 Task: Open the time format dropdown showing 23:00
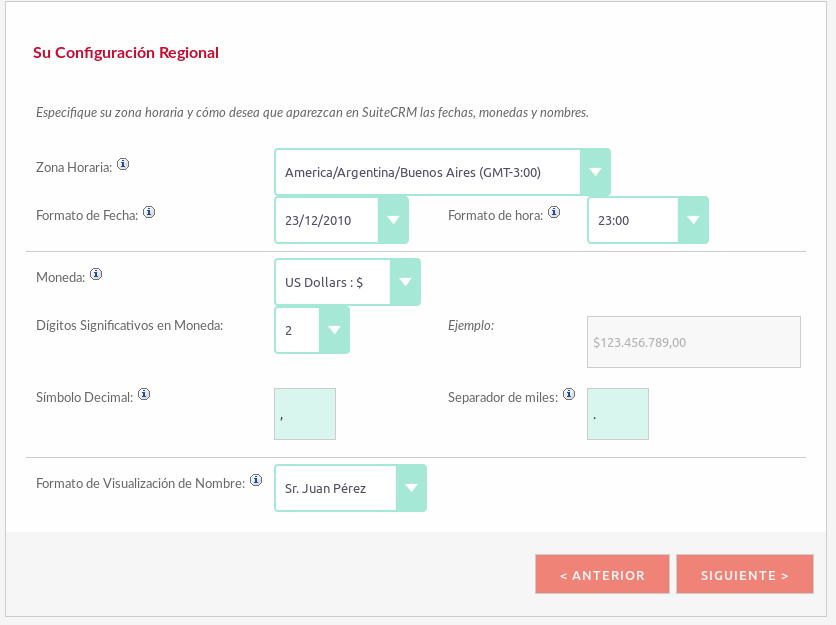[x=647, y=220]
